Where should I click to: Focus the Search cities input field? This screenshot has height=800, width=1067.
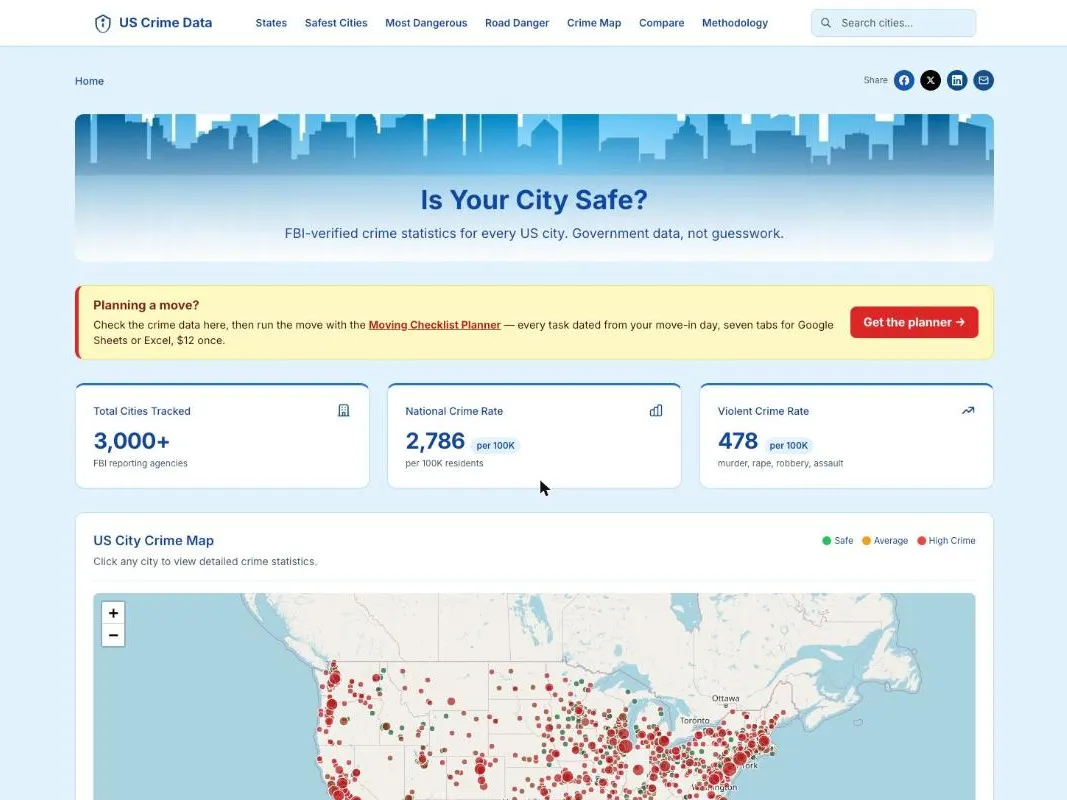point(893,23)
